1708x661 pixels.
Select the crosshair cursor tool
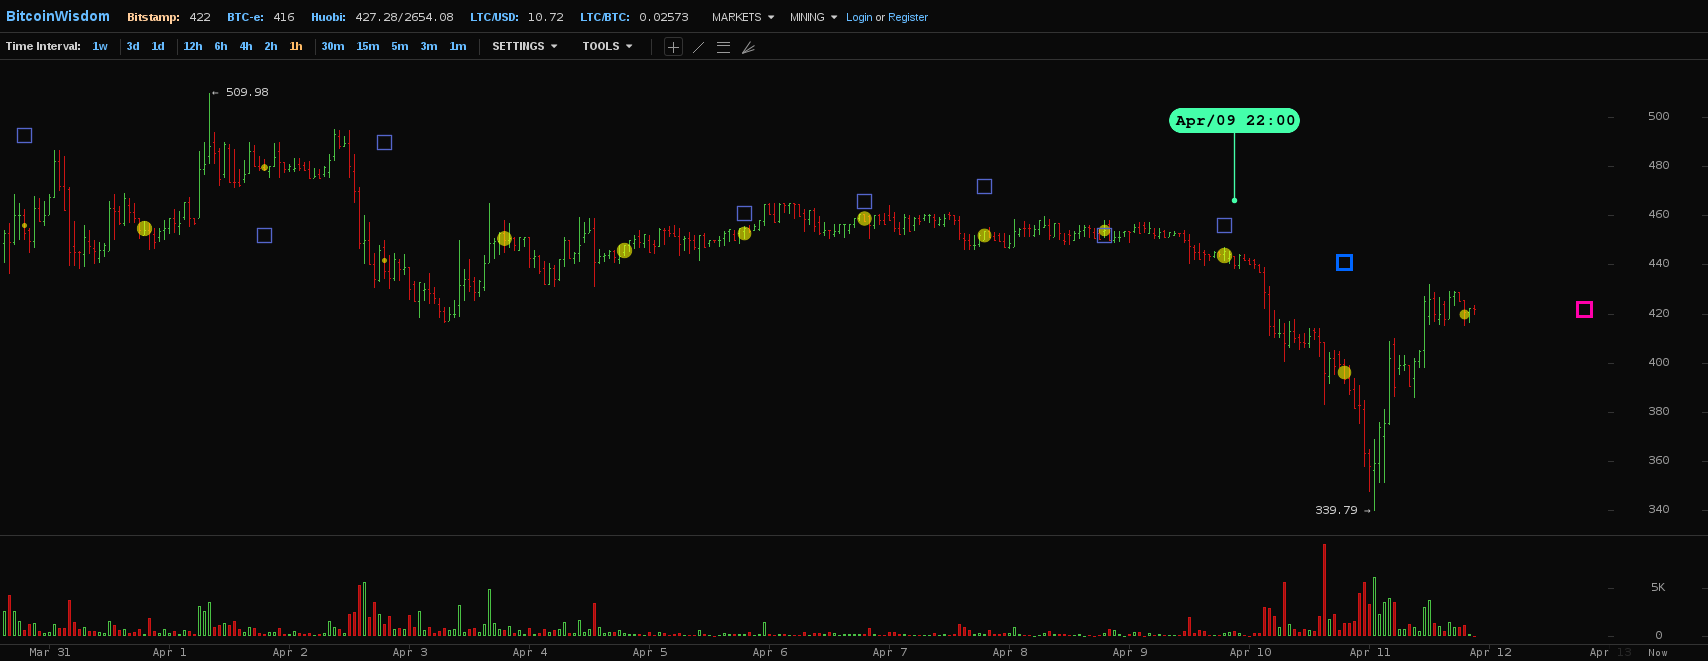(673, 47)
